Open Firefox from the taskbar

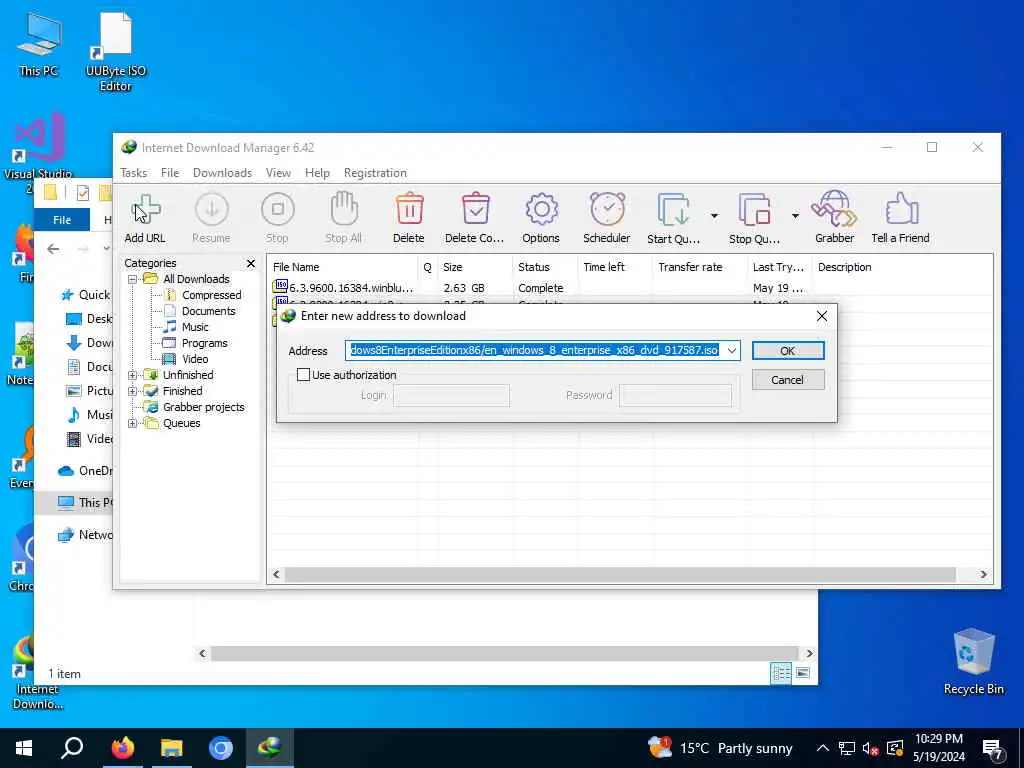pos(122,748)
